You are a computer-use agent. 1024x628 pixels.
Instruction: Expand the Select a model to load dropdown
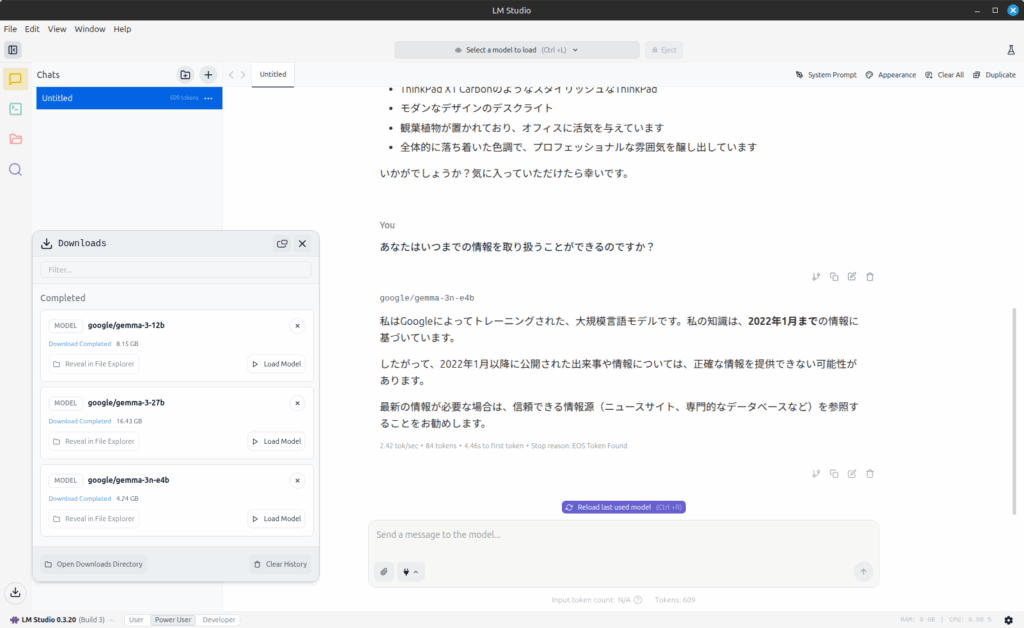(516, 50)
